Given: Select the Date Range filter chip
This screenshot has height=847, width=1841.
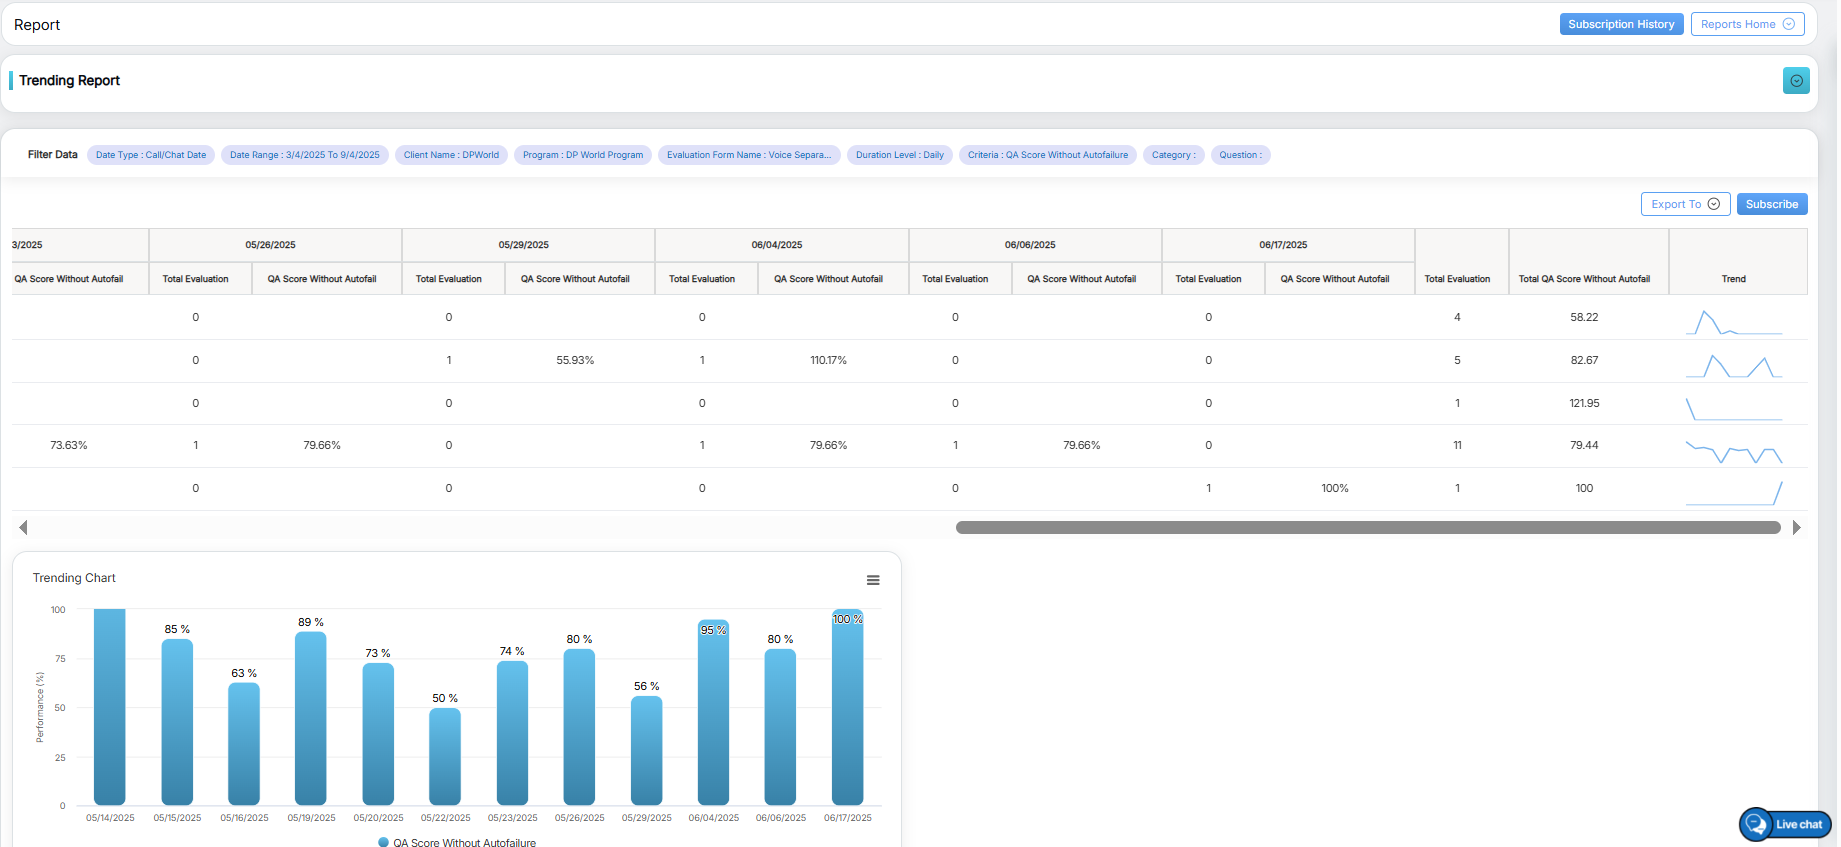Looking at the screenshot, I should [x=304, y=155].
